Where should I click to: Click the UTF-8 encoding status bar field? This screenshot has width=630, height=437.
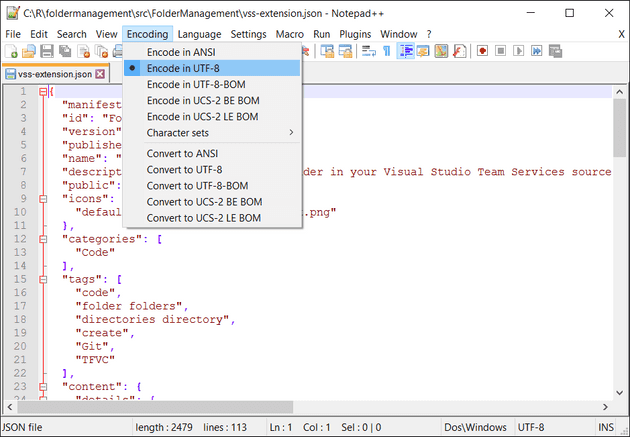coord(553,427)
